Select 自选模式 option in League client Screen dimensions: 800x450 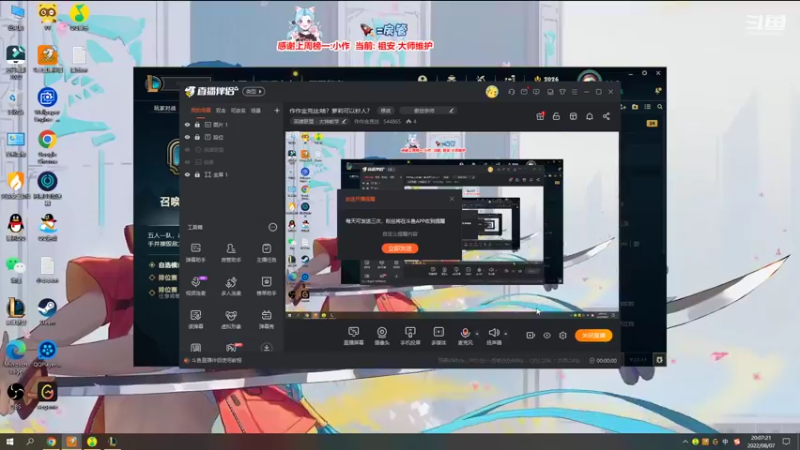pyautogui.click(x=164, y=265)
